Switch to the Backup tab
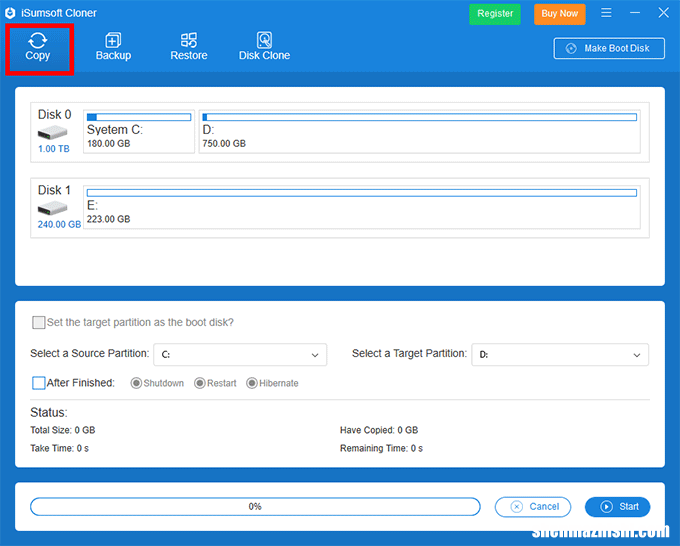 coord(113,47)
